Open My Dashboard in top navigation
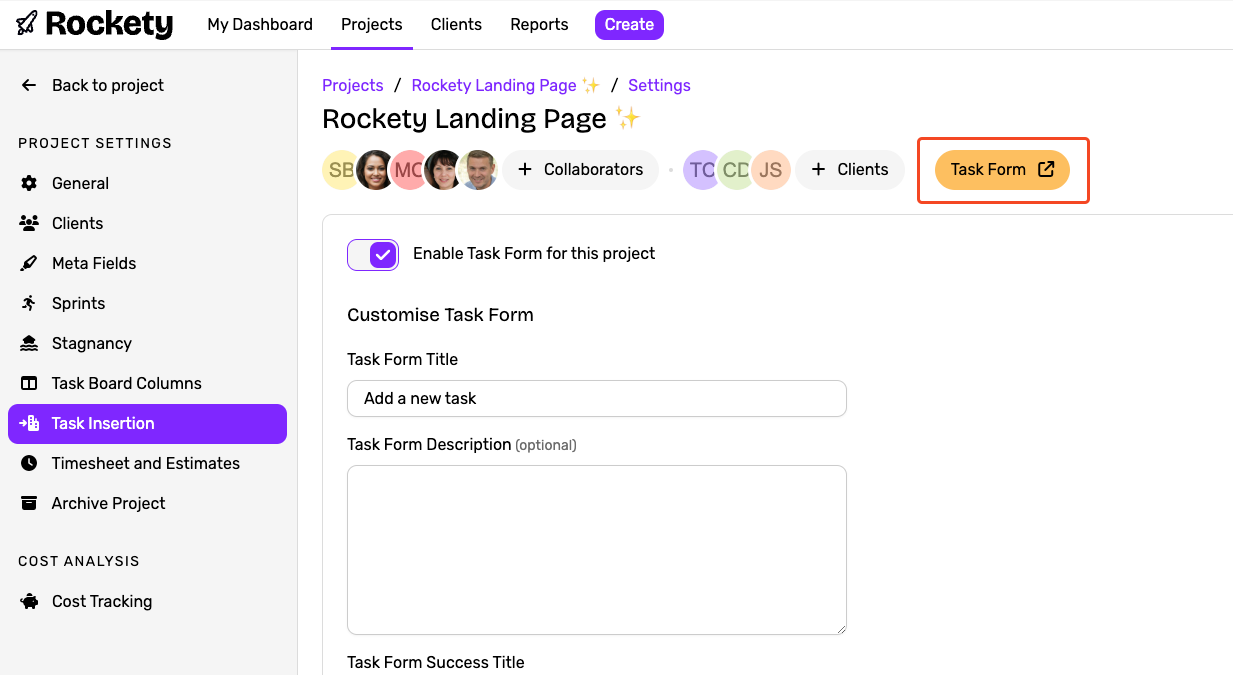Screen dimensions: 1233x675 (x=260, y=24)
